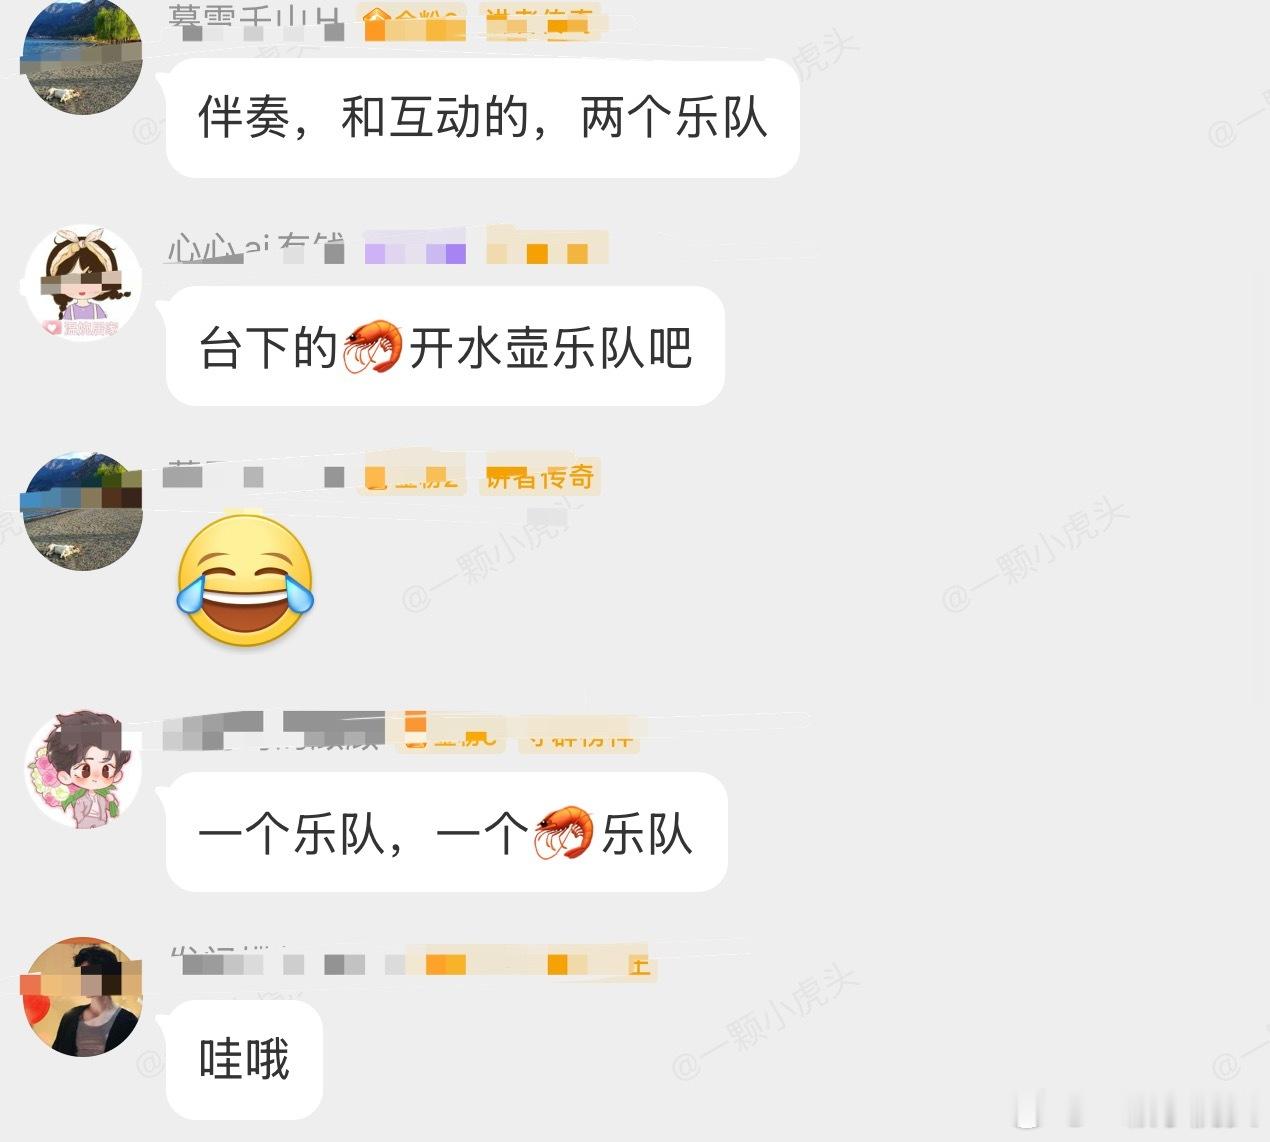
Task: Tap the shrimp emoji in 一个乐队 message
Action: [564, 832]
